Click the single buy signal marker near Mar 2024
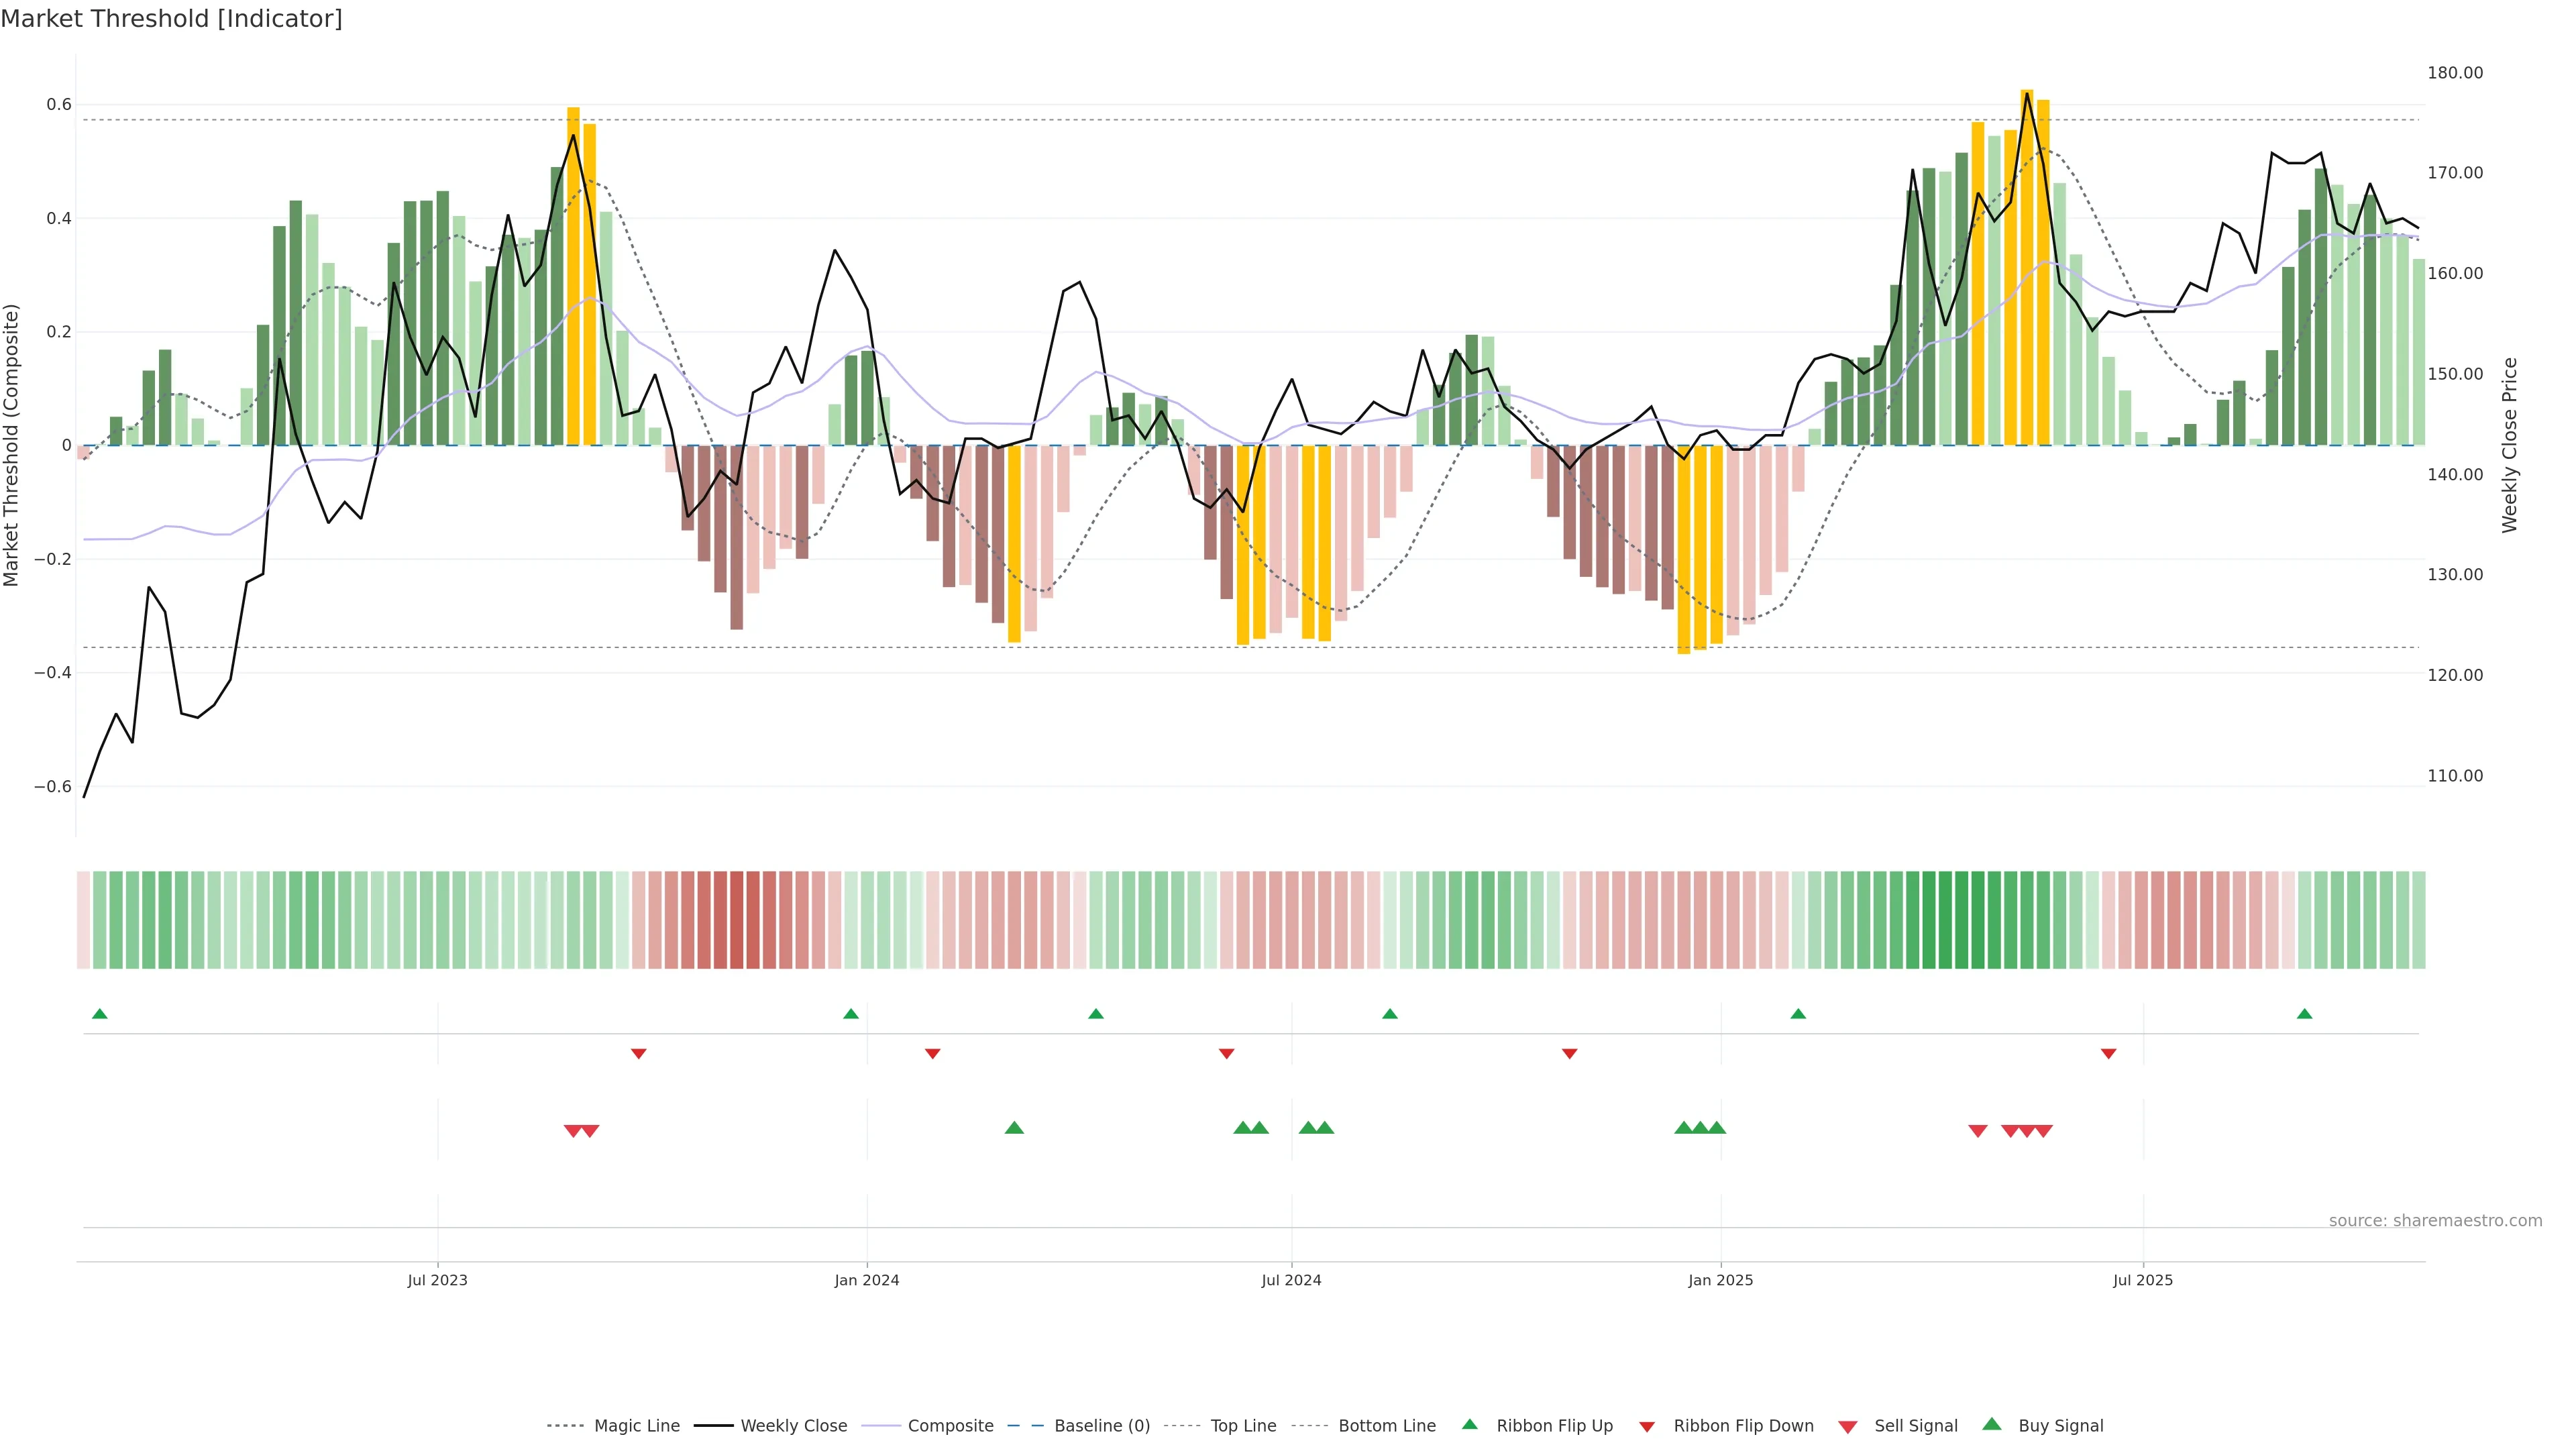This screenshot has width=2576, height=1449. (x=1014, y=1128)
